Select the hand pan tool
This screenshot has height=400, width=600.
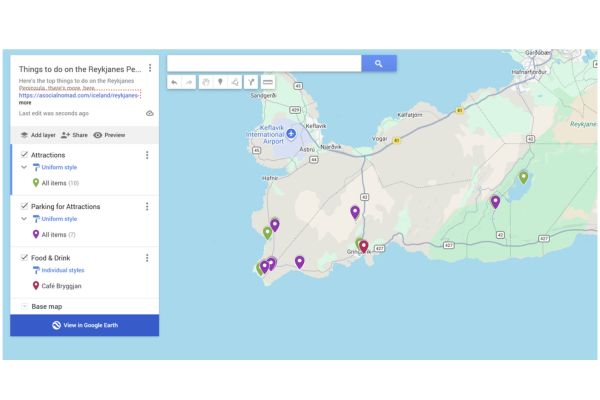click(206, 82)
